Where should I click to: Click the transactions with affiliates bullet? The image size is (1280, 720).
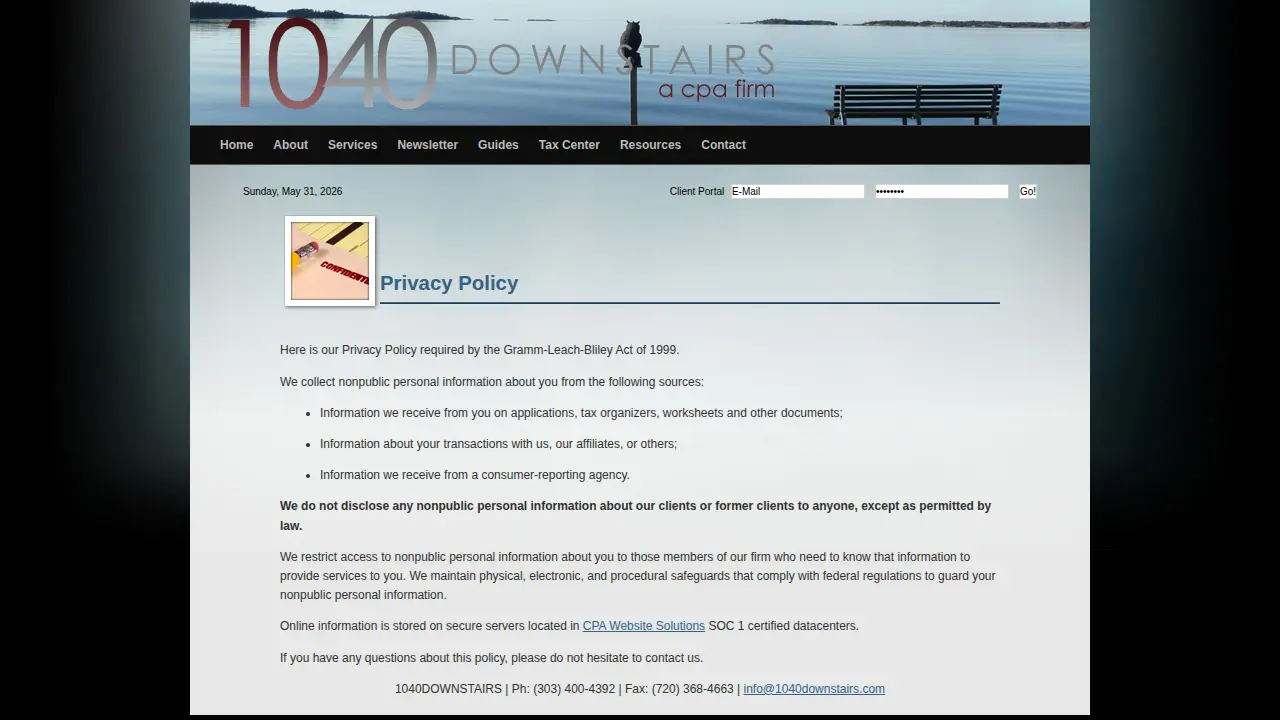tap(498, 444)
